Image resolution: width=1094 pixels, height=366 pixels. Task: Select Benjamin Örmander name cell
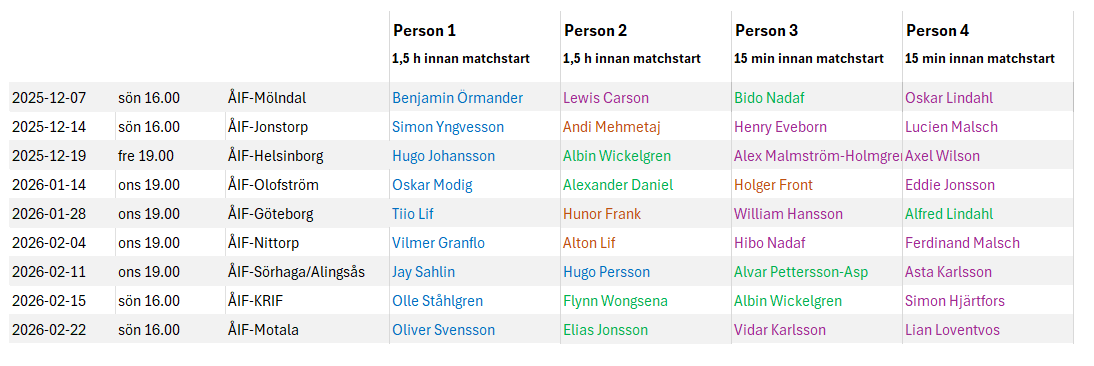click(474, 98)
